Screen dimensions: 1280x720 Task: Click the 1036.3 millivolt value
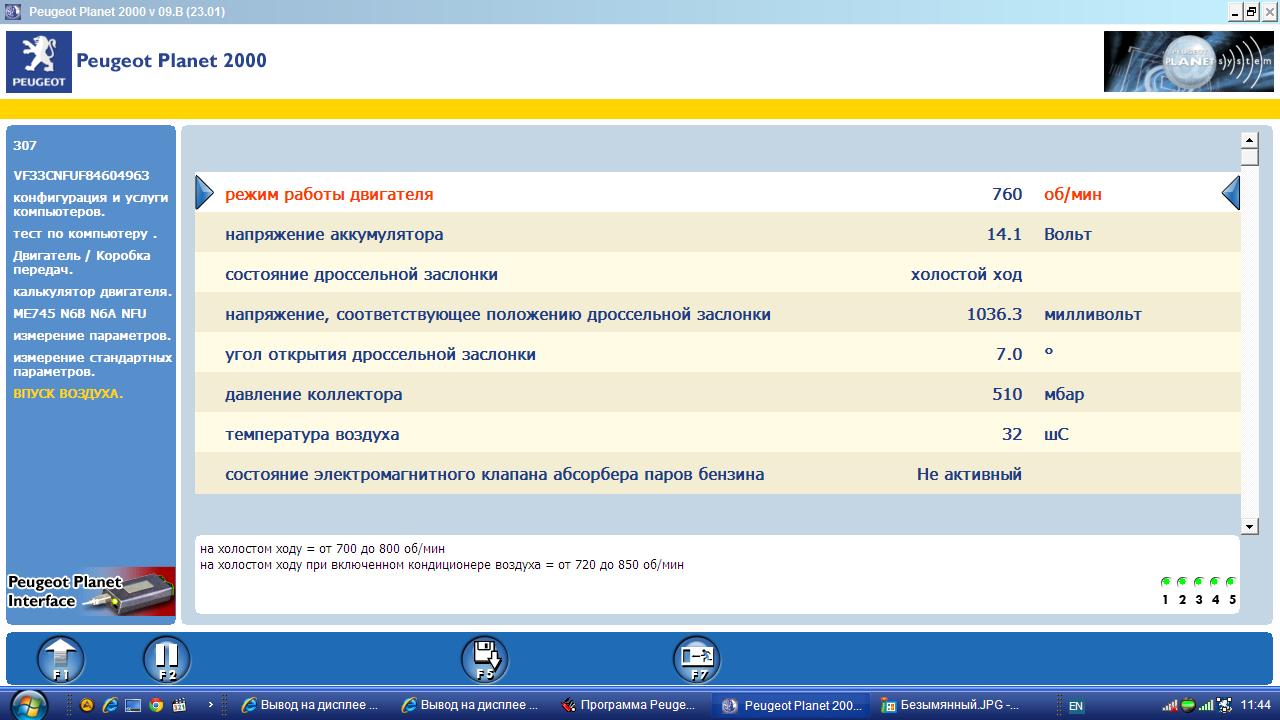pyautogui.click(x=994, y=314)
